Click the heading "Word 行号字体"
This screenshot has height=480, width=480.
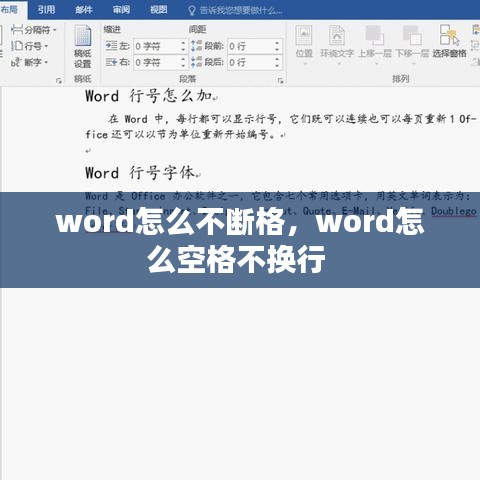click(x=139, y=173)
